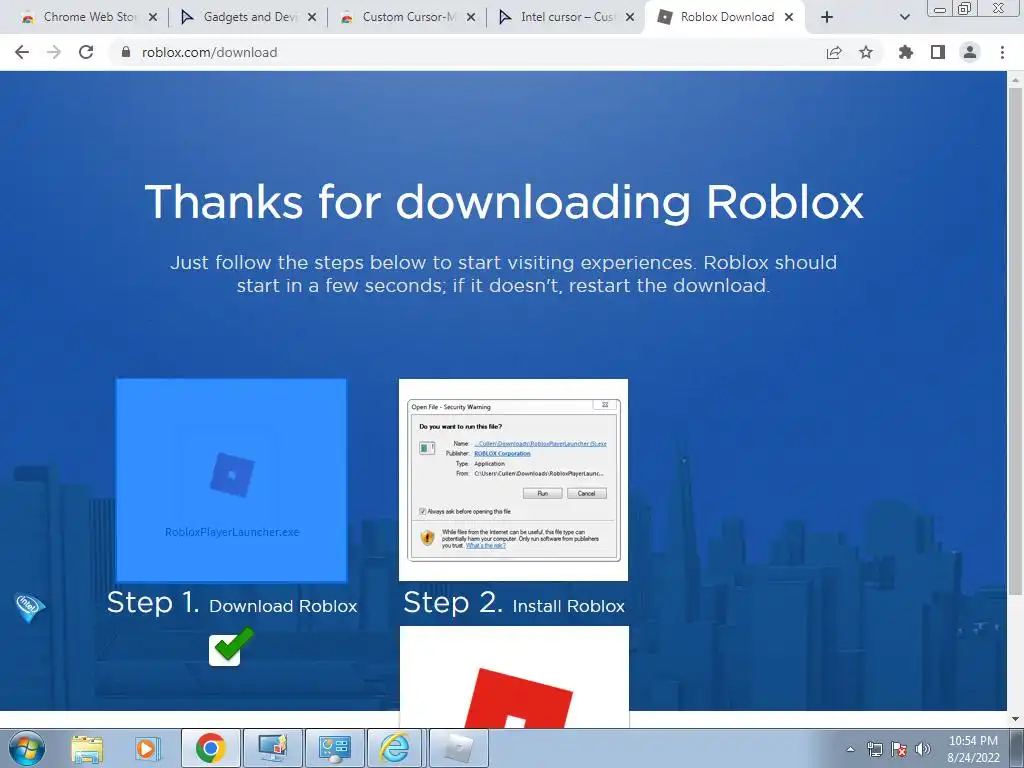
Task: Close the Intel cursor tab
Action: [x=630, y=17]
